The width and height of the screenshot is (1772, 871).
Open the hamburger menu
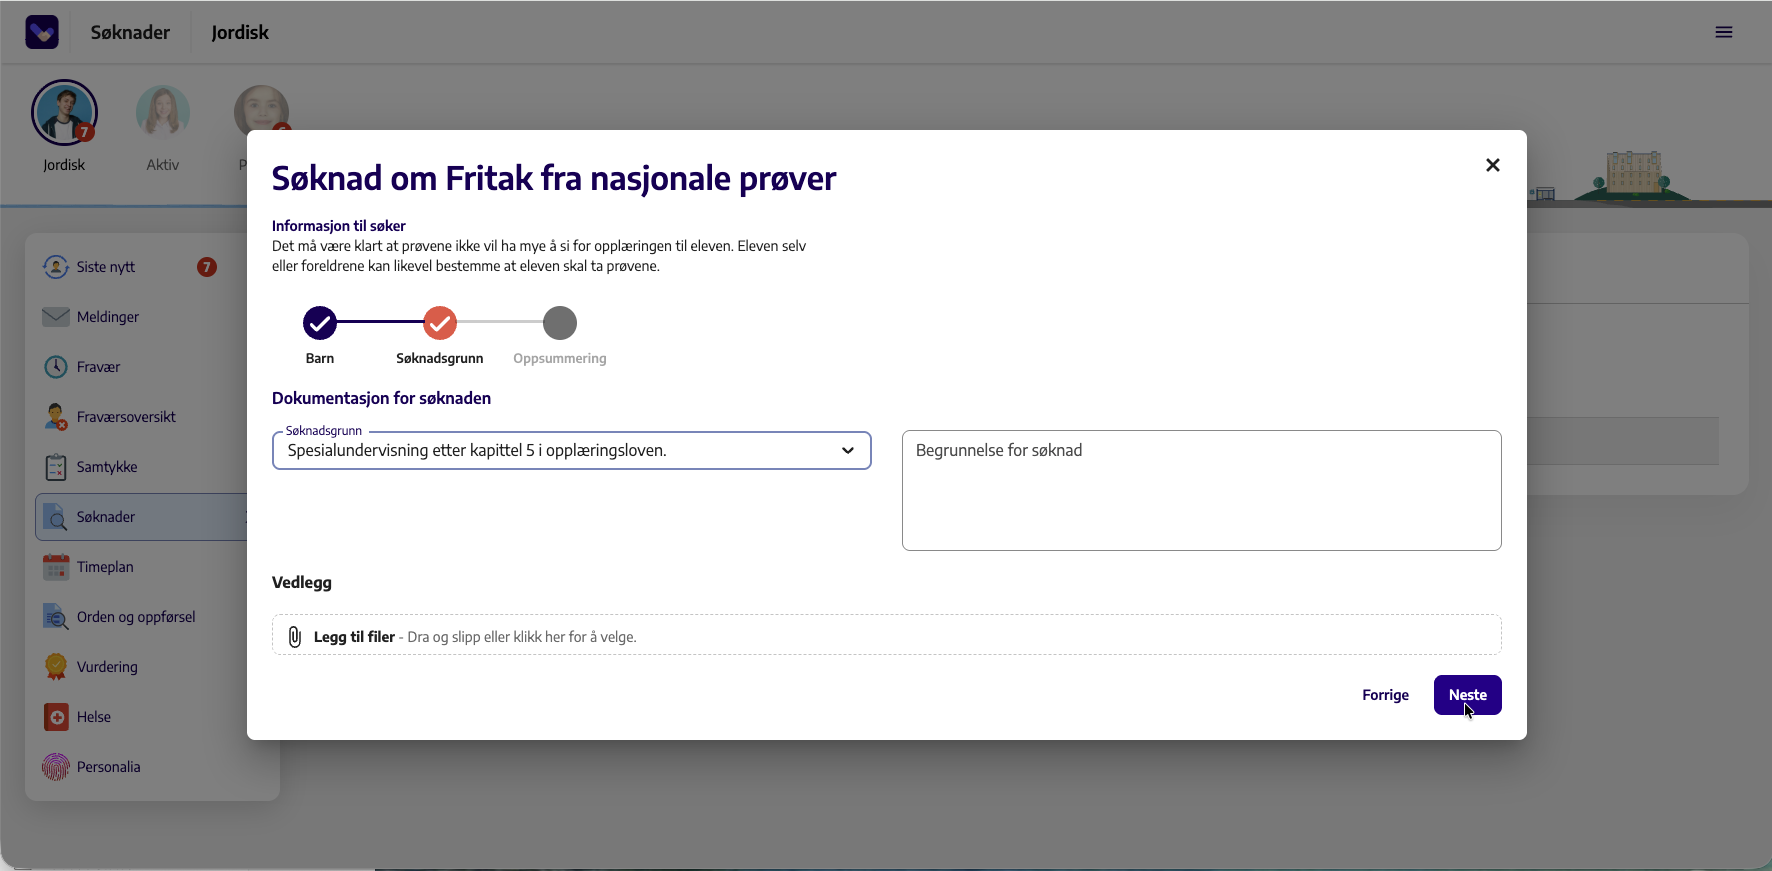pyautogui.click(x=1724, y=32)
